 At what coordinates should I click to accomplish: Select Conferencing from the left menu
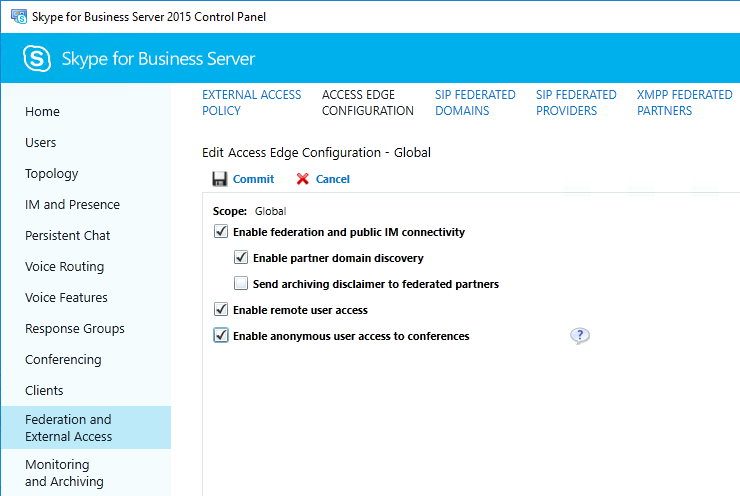point(63,360)
